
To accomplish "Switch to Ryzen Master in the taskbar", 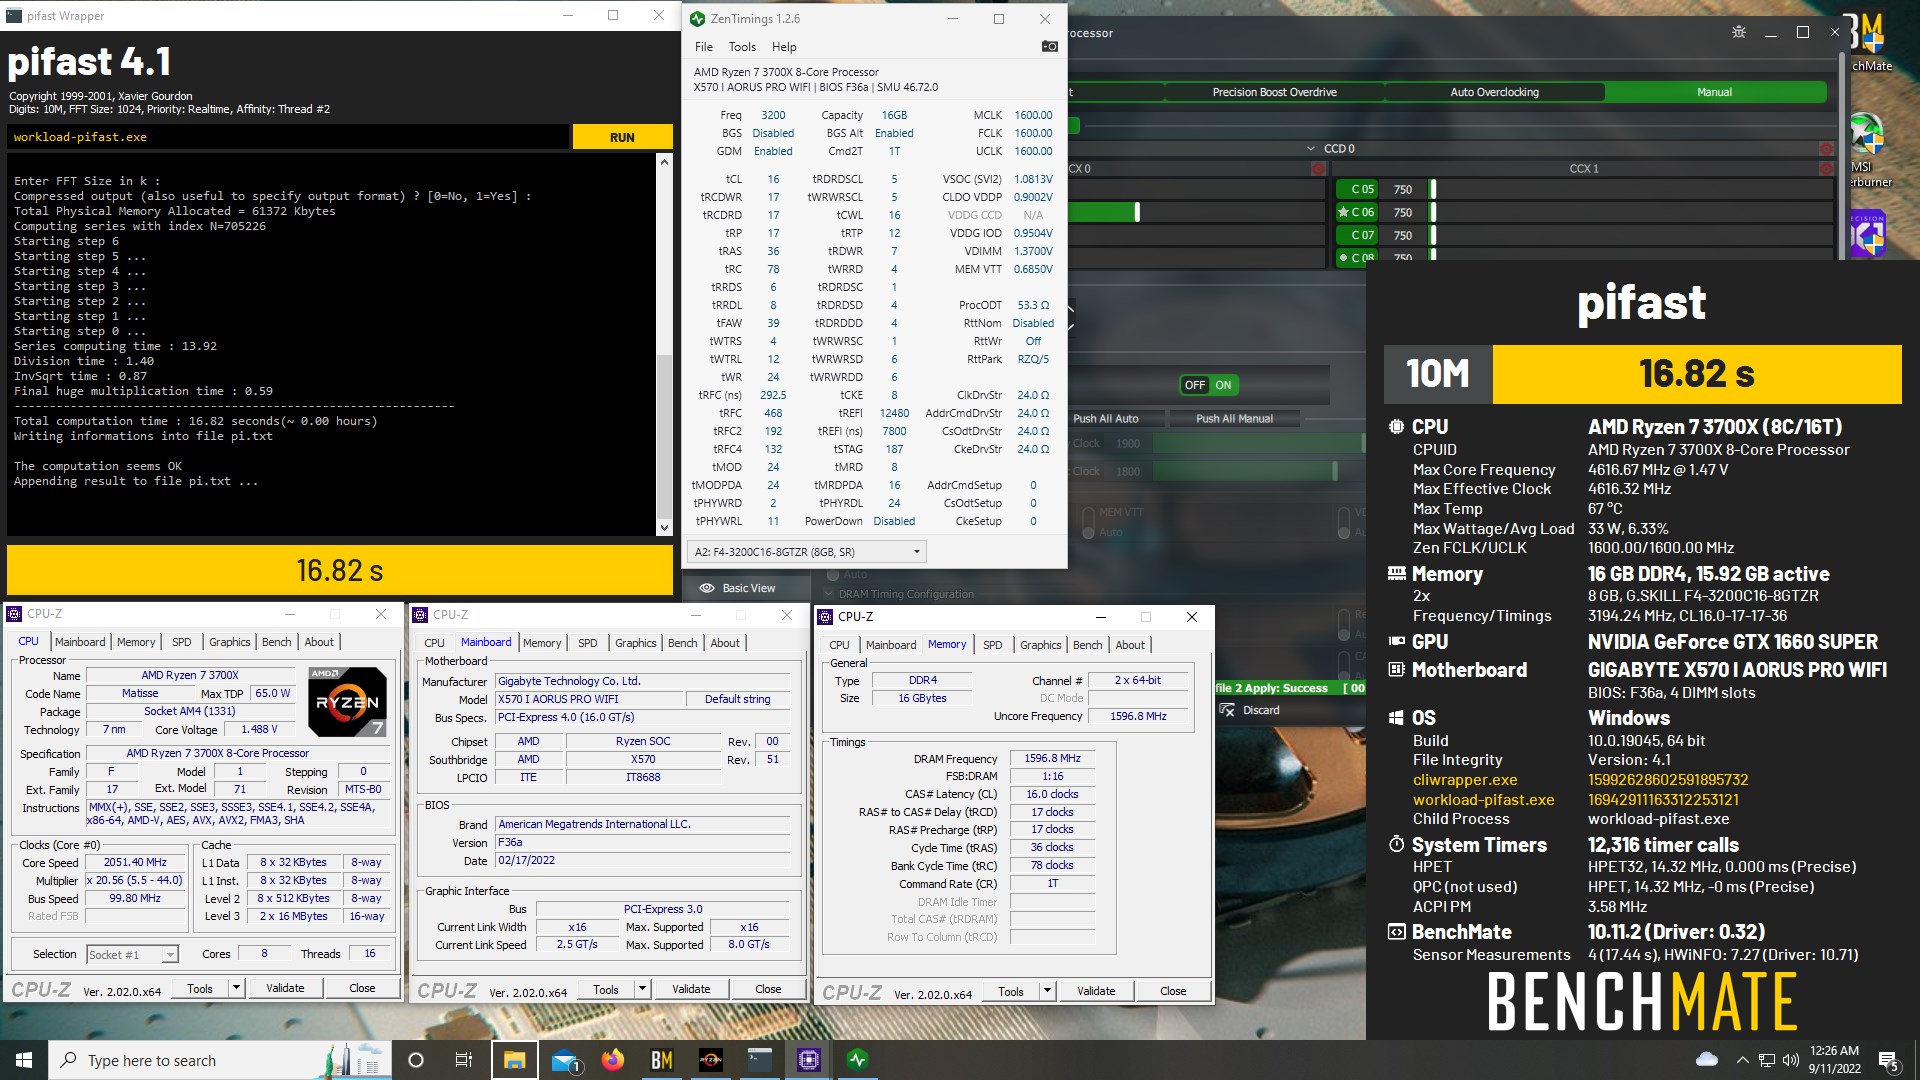I will click(711, 1060).
